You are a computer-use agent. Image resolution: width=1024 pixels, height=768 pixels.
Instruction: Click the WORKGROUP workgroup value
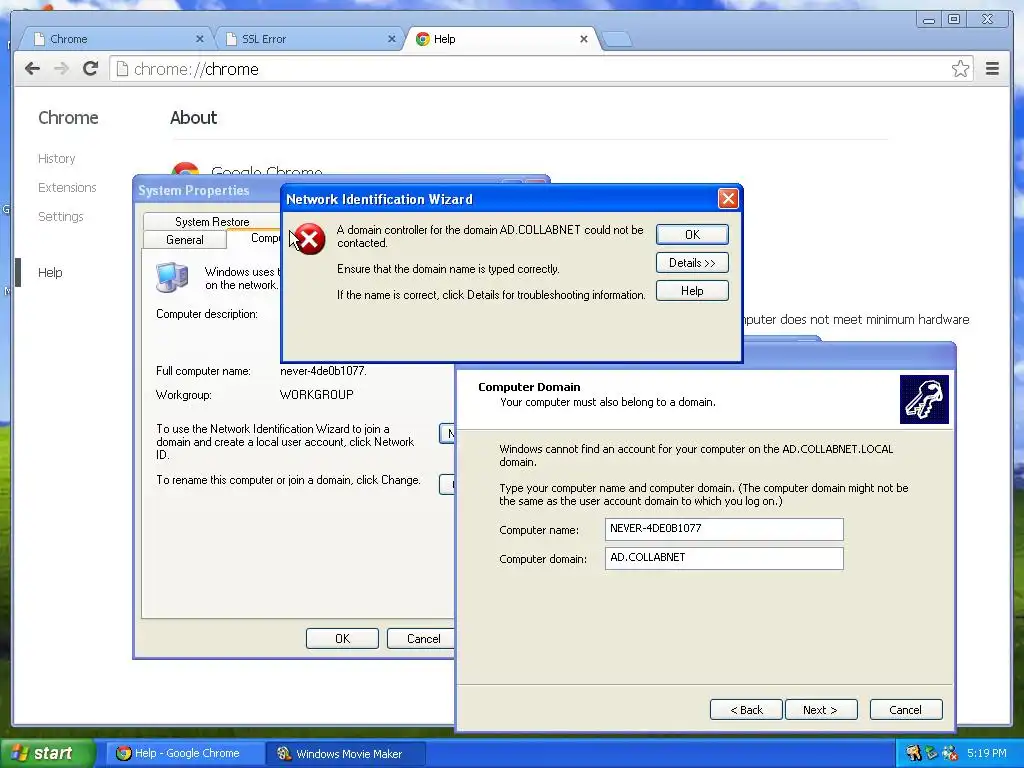317,394
